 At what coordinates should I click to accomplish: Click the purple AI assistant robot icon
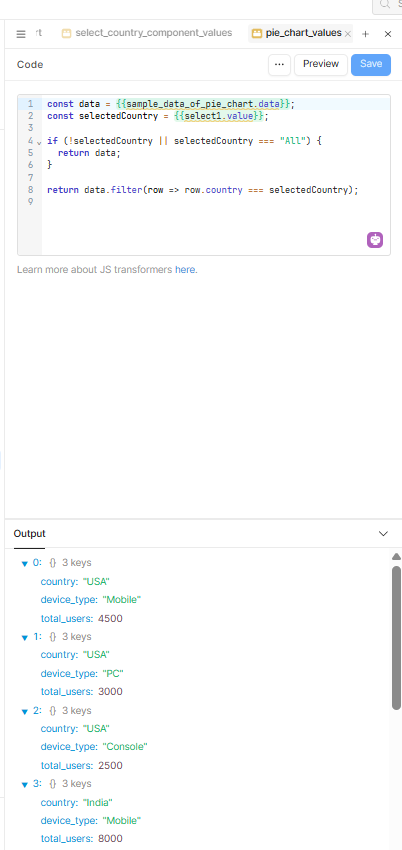pyautogui.click(x=375, y=240)
